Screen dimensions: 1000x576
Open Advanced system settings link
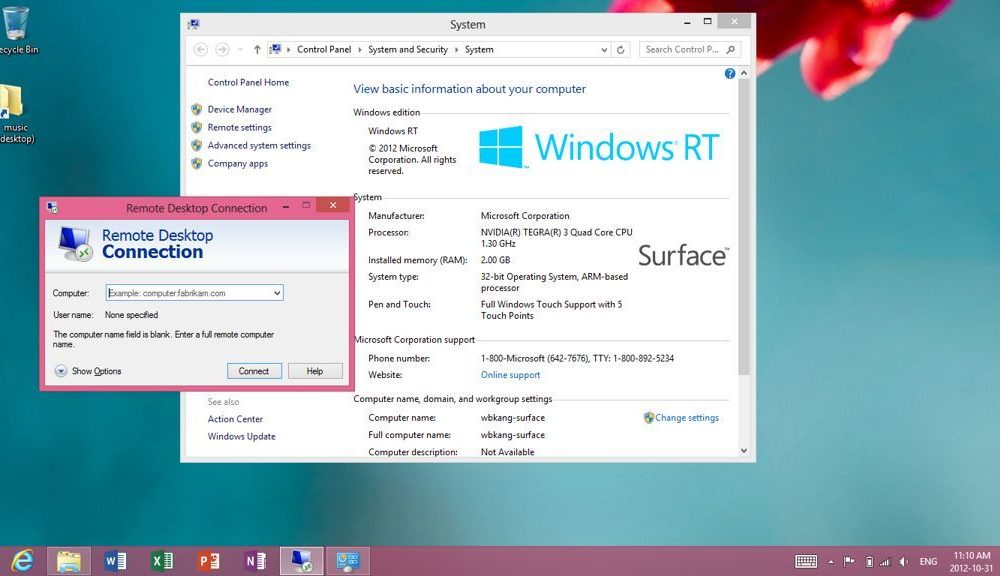click(259, 145)
